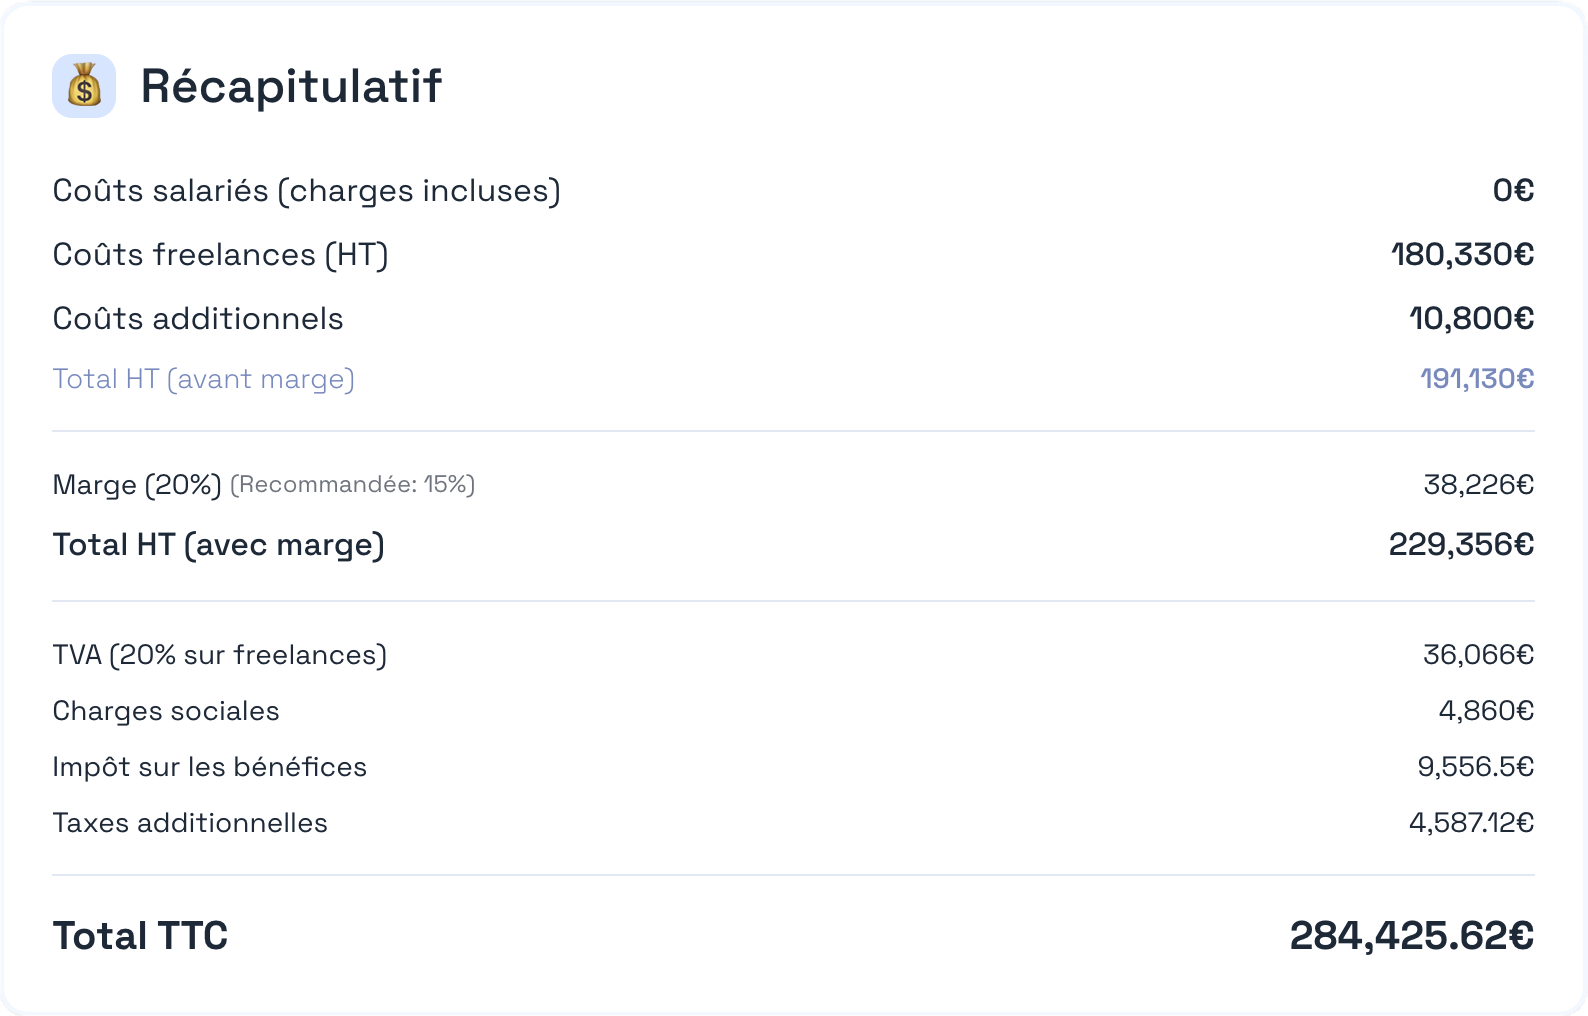
Task: Click the Recommandée: 15% hint text
Action: 353,485
